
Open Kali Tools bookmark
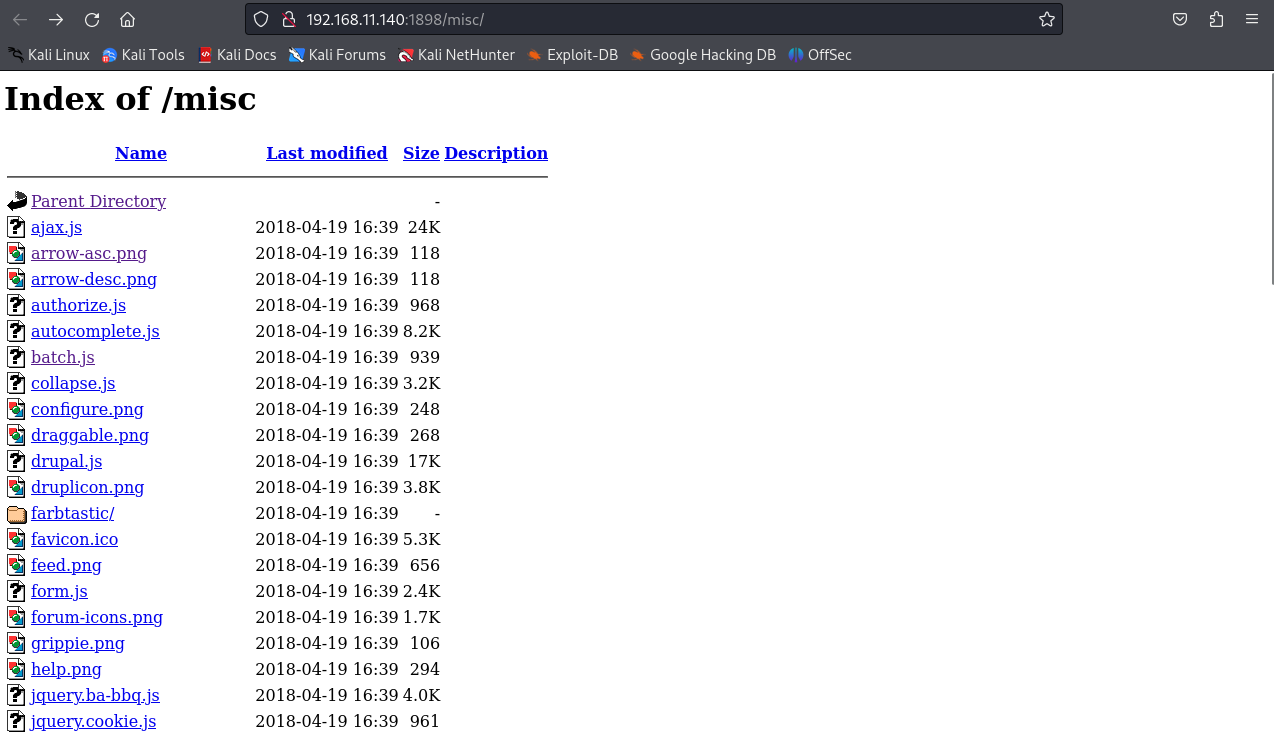tap(143, 55)
